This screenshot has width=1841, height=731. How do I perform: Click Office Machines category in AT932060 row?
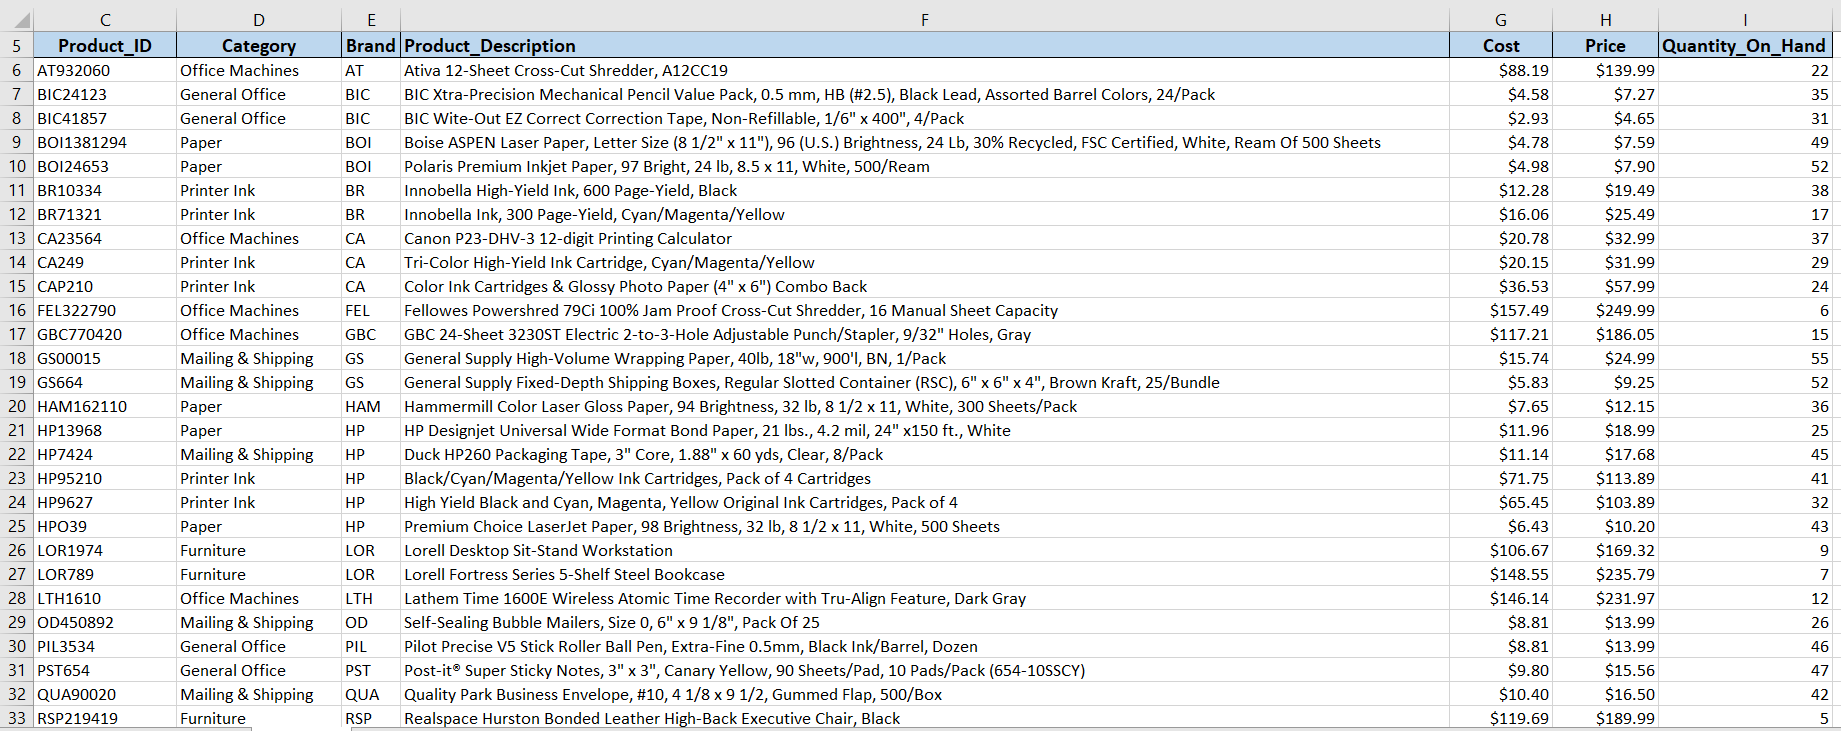259,70
